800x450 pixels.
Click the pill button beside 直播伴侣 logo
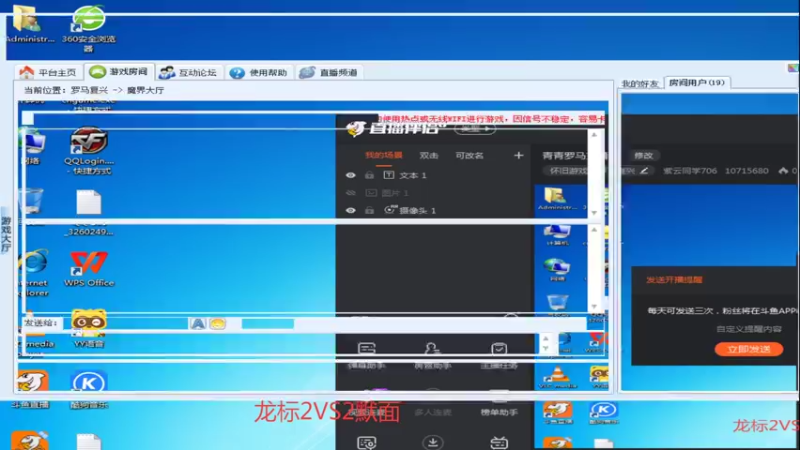tap(474, 129)
